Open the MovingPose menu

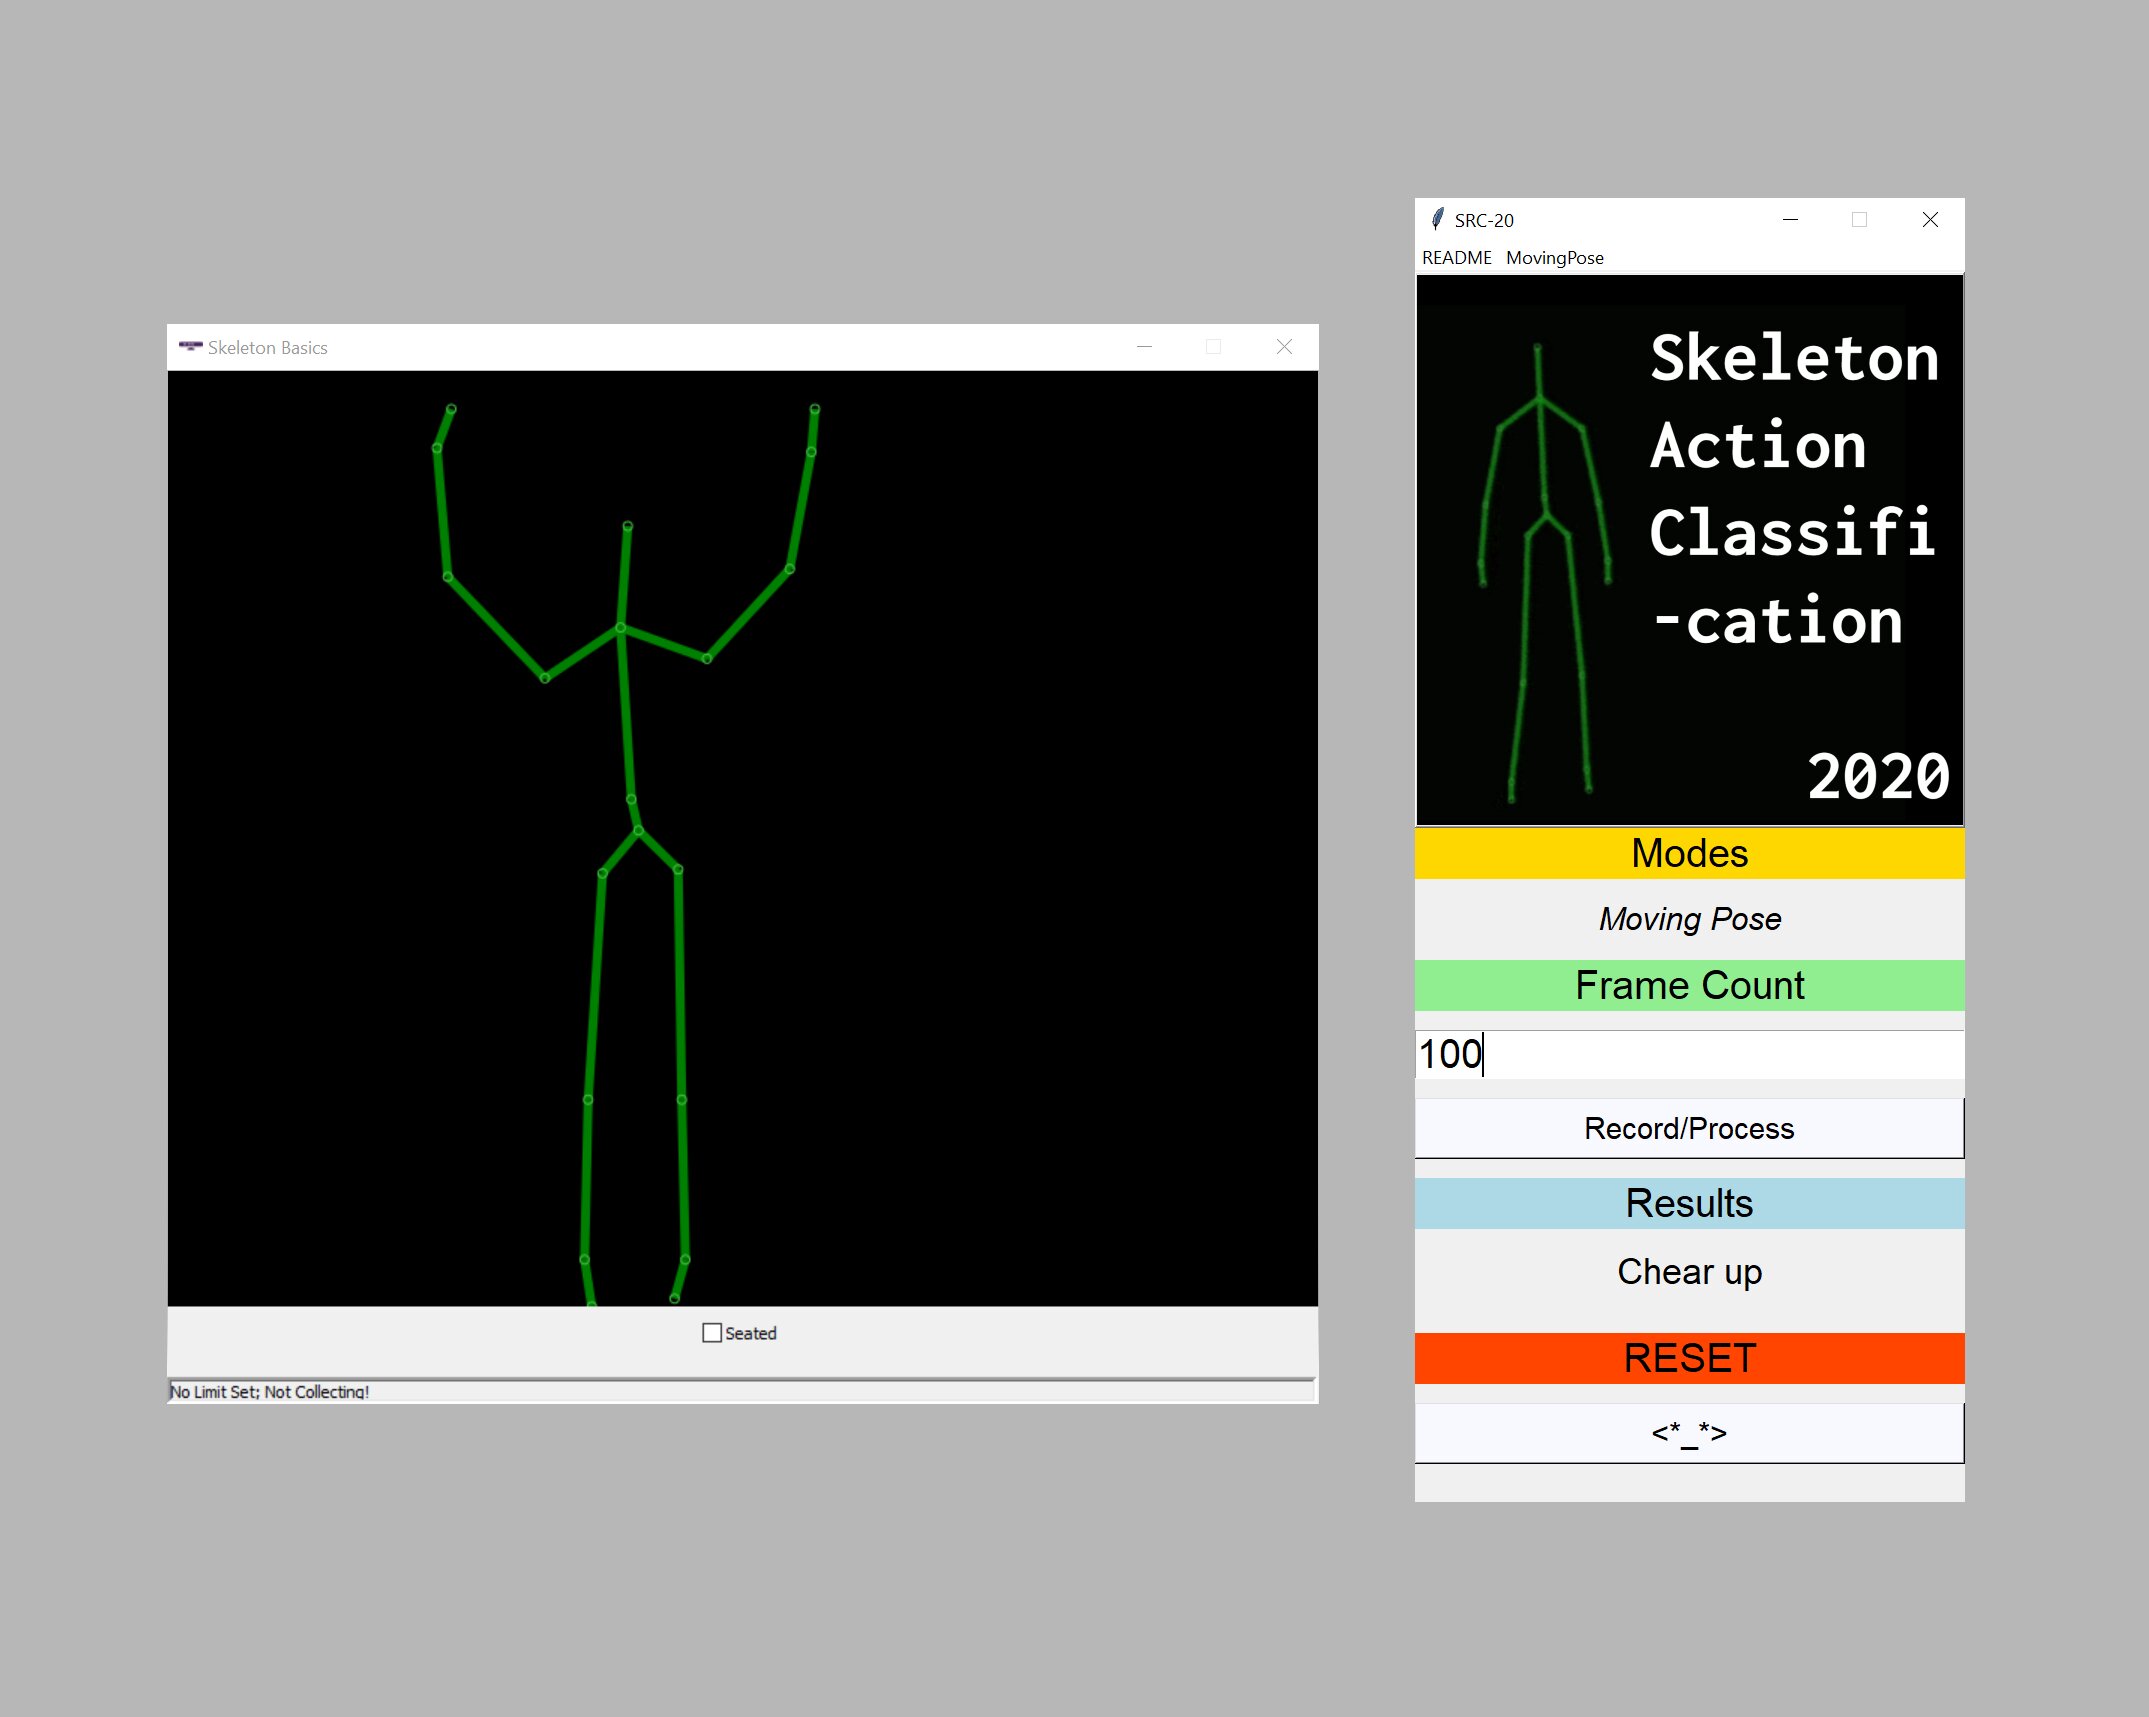(1554, 258)
